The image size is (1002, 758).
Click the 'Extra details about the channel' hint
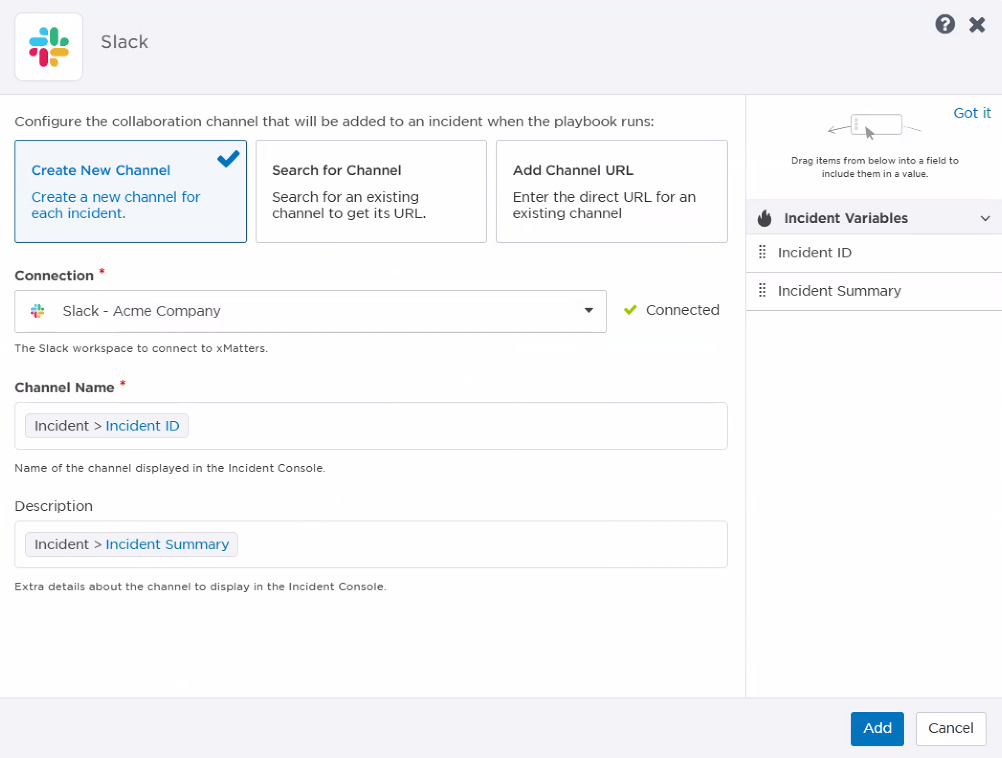pos(200,586)
